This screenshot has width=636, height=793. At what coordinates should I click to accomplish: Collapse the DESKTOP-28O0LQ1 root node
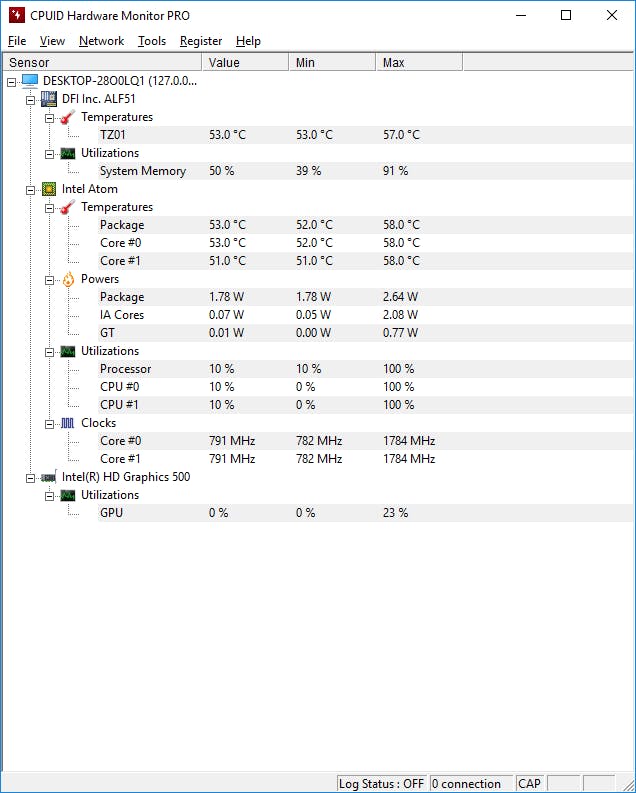pos(12,82)
